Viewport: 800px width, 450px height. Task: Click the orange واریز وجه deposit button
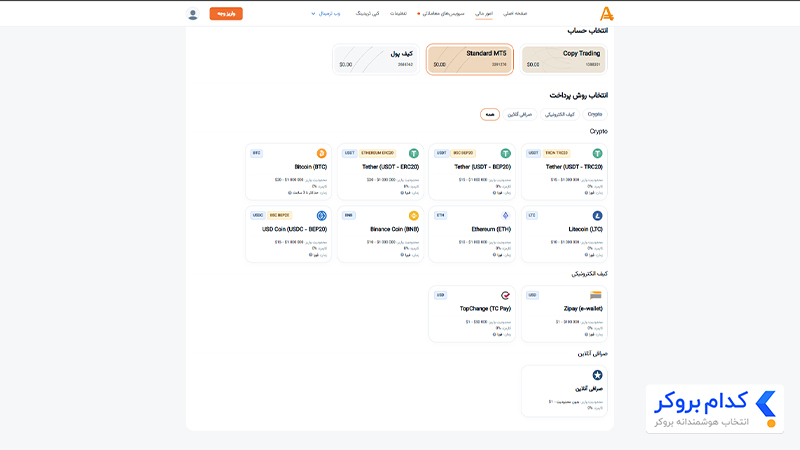[x=226, y=14]
